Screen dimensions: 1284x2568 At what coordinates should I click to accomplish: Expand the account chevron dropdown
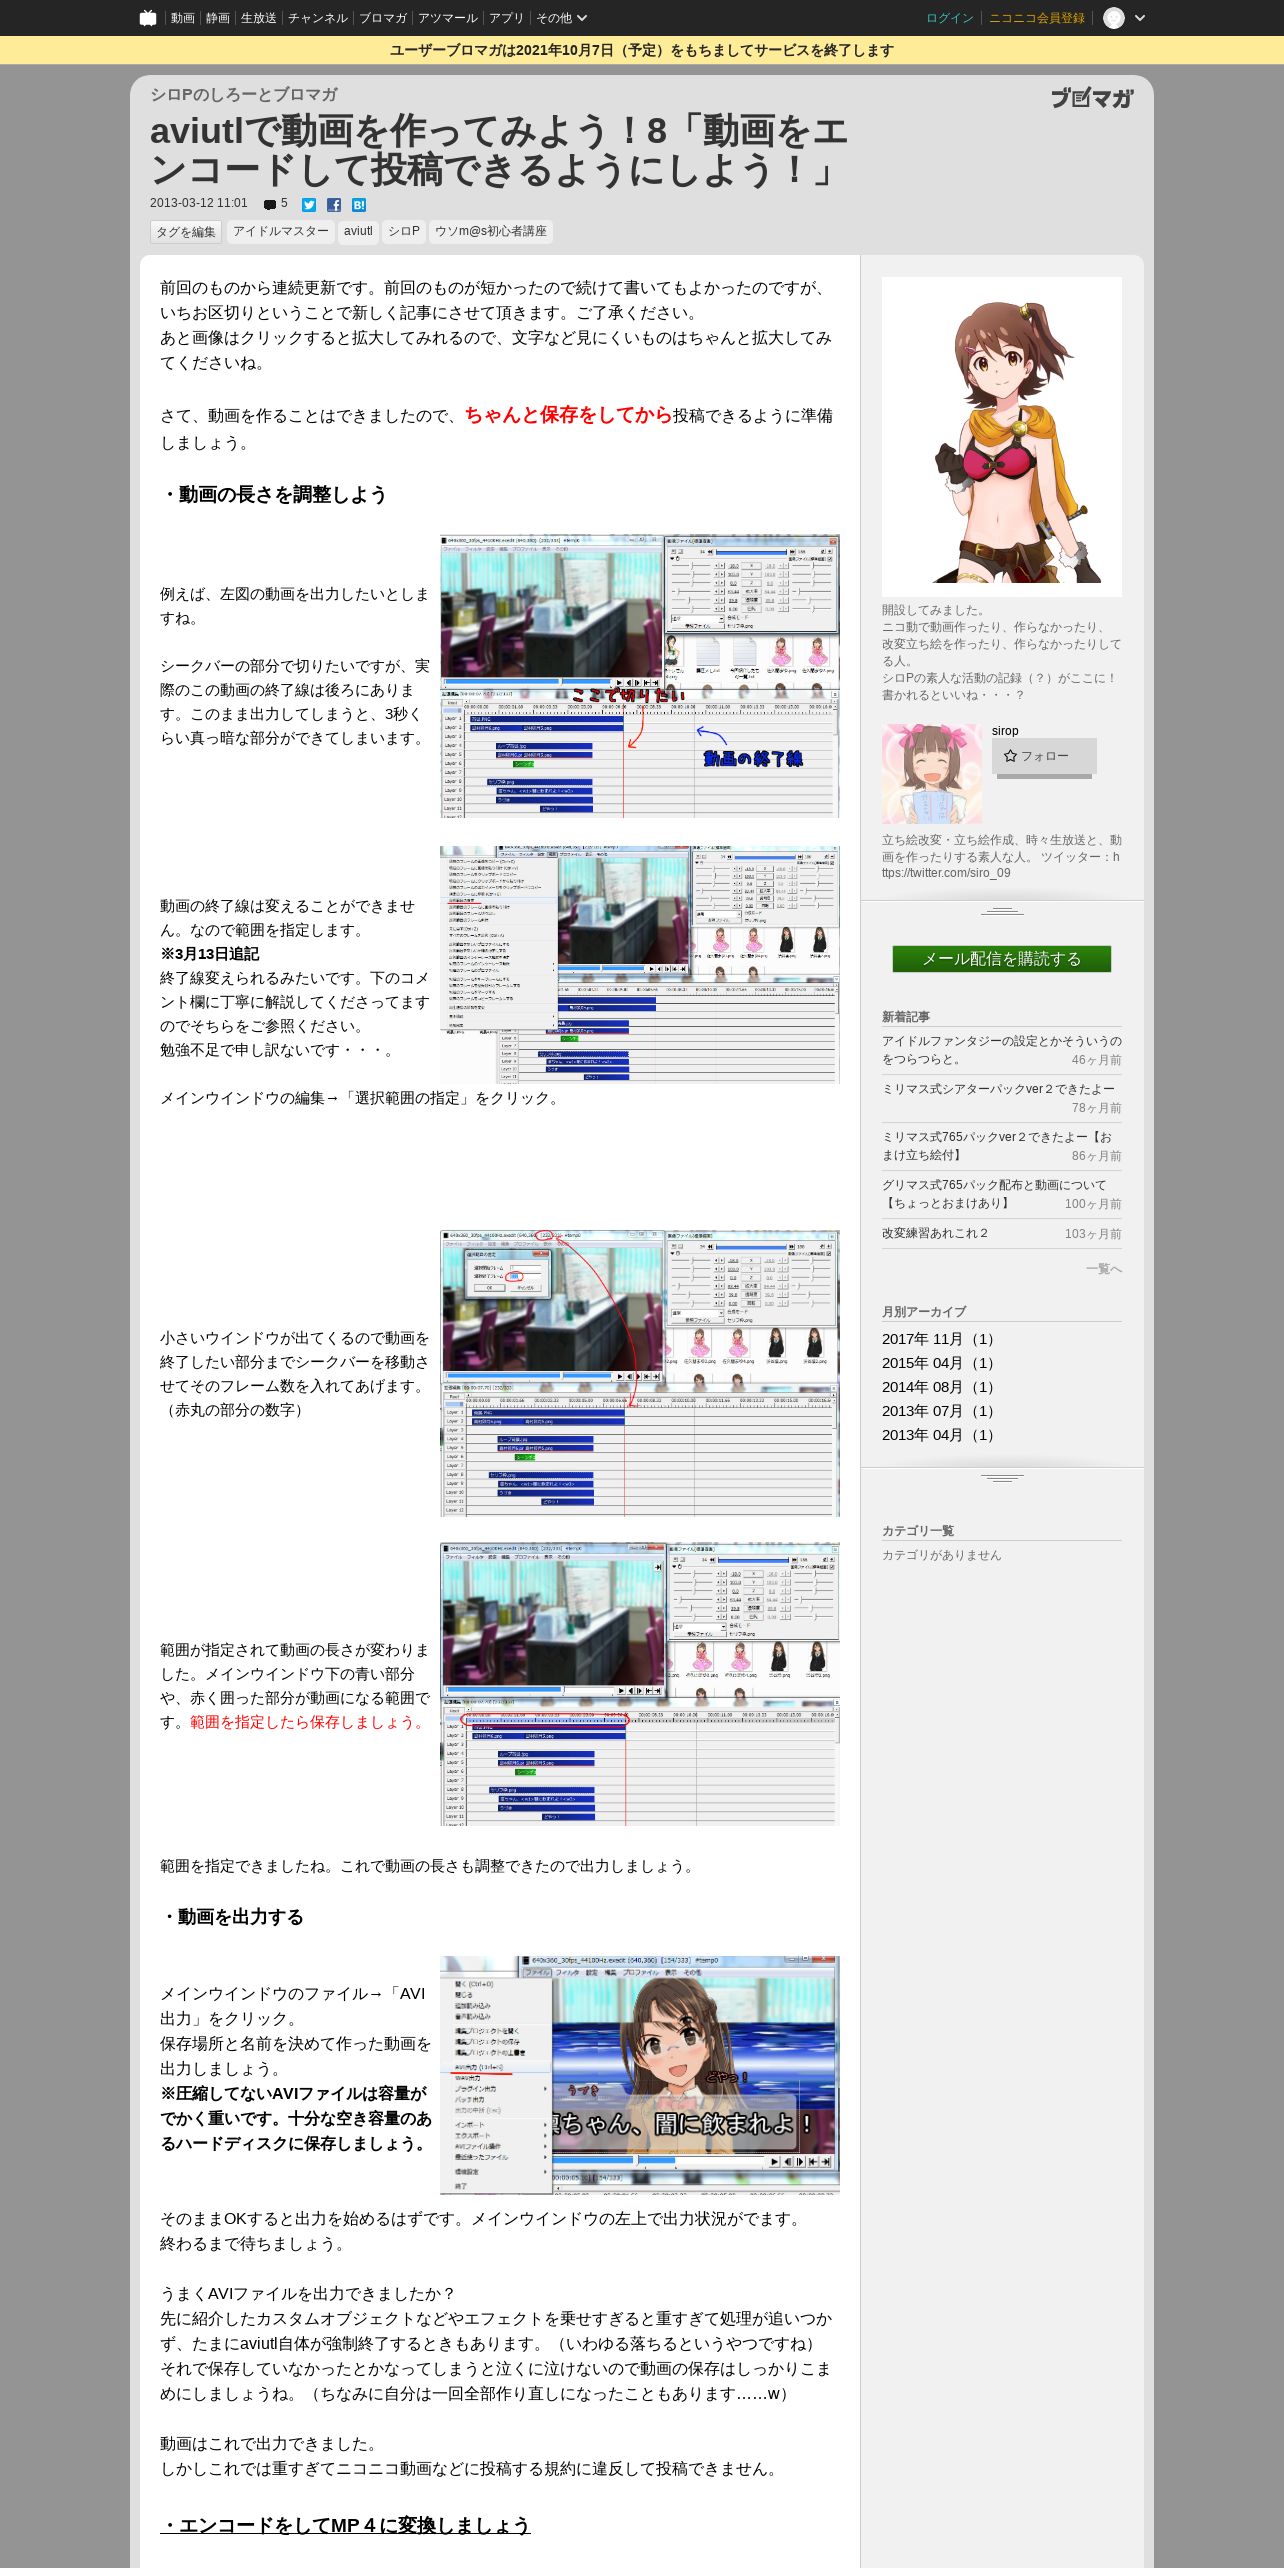(x=1140, y=18)
